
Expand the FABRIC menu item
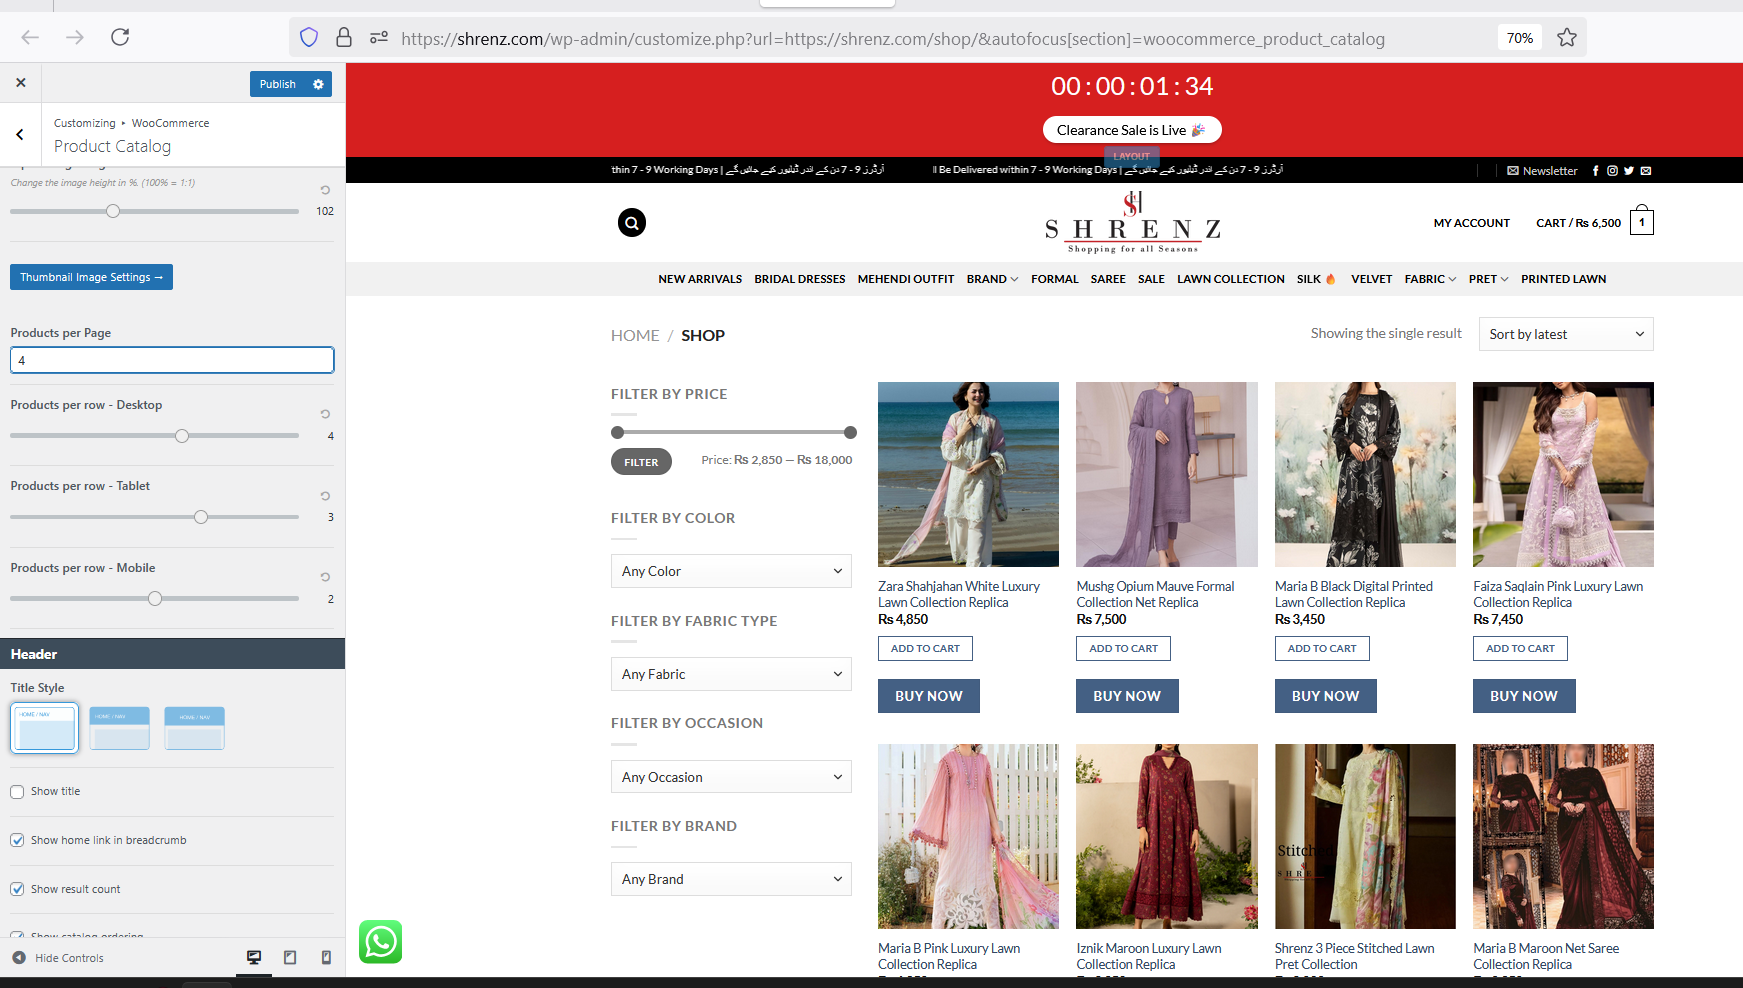[x=1430, y=279]
